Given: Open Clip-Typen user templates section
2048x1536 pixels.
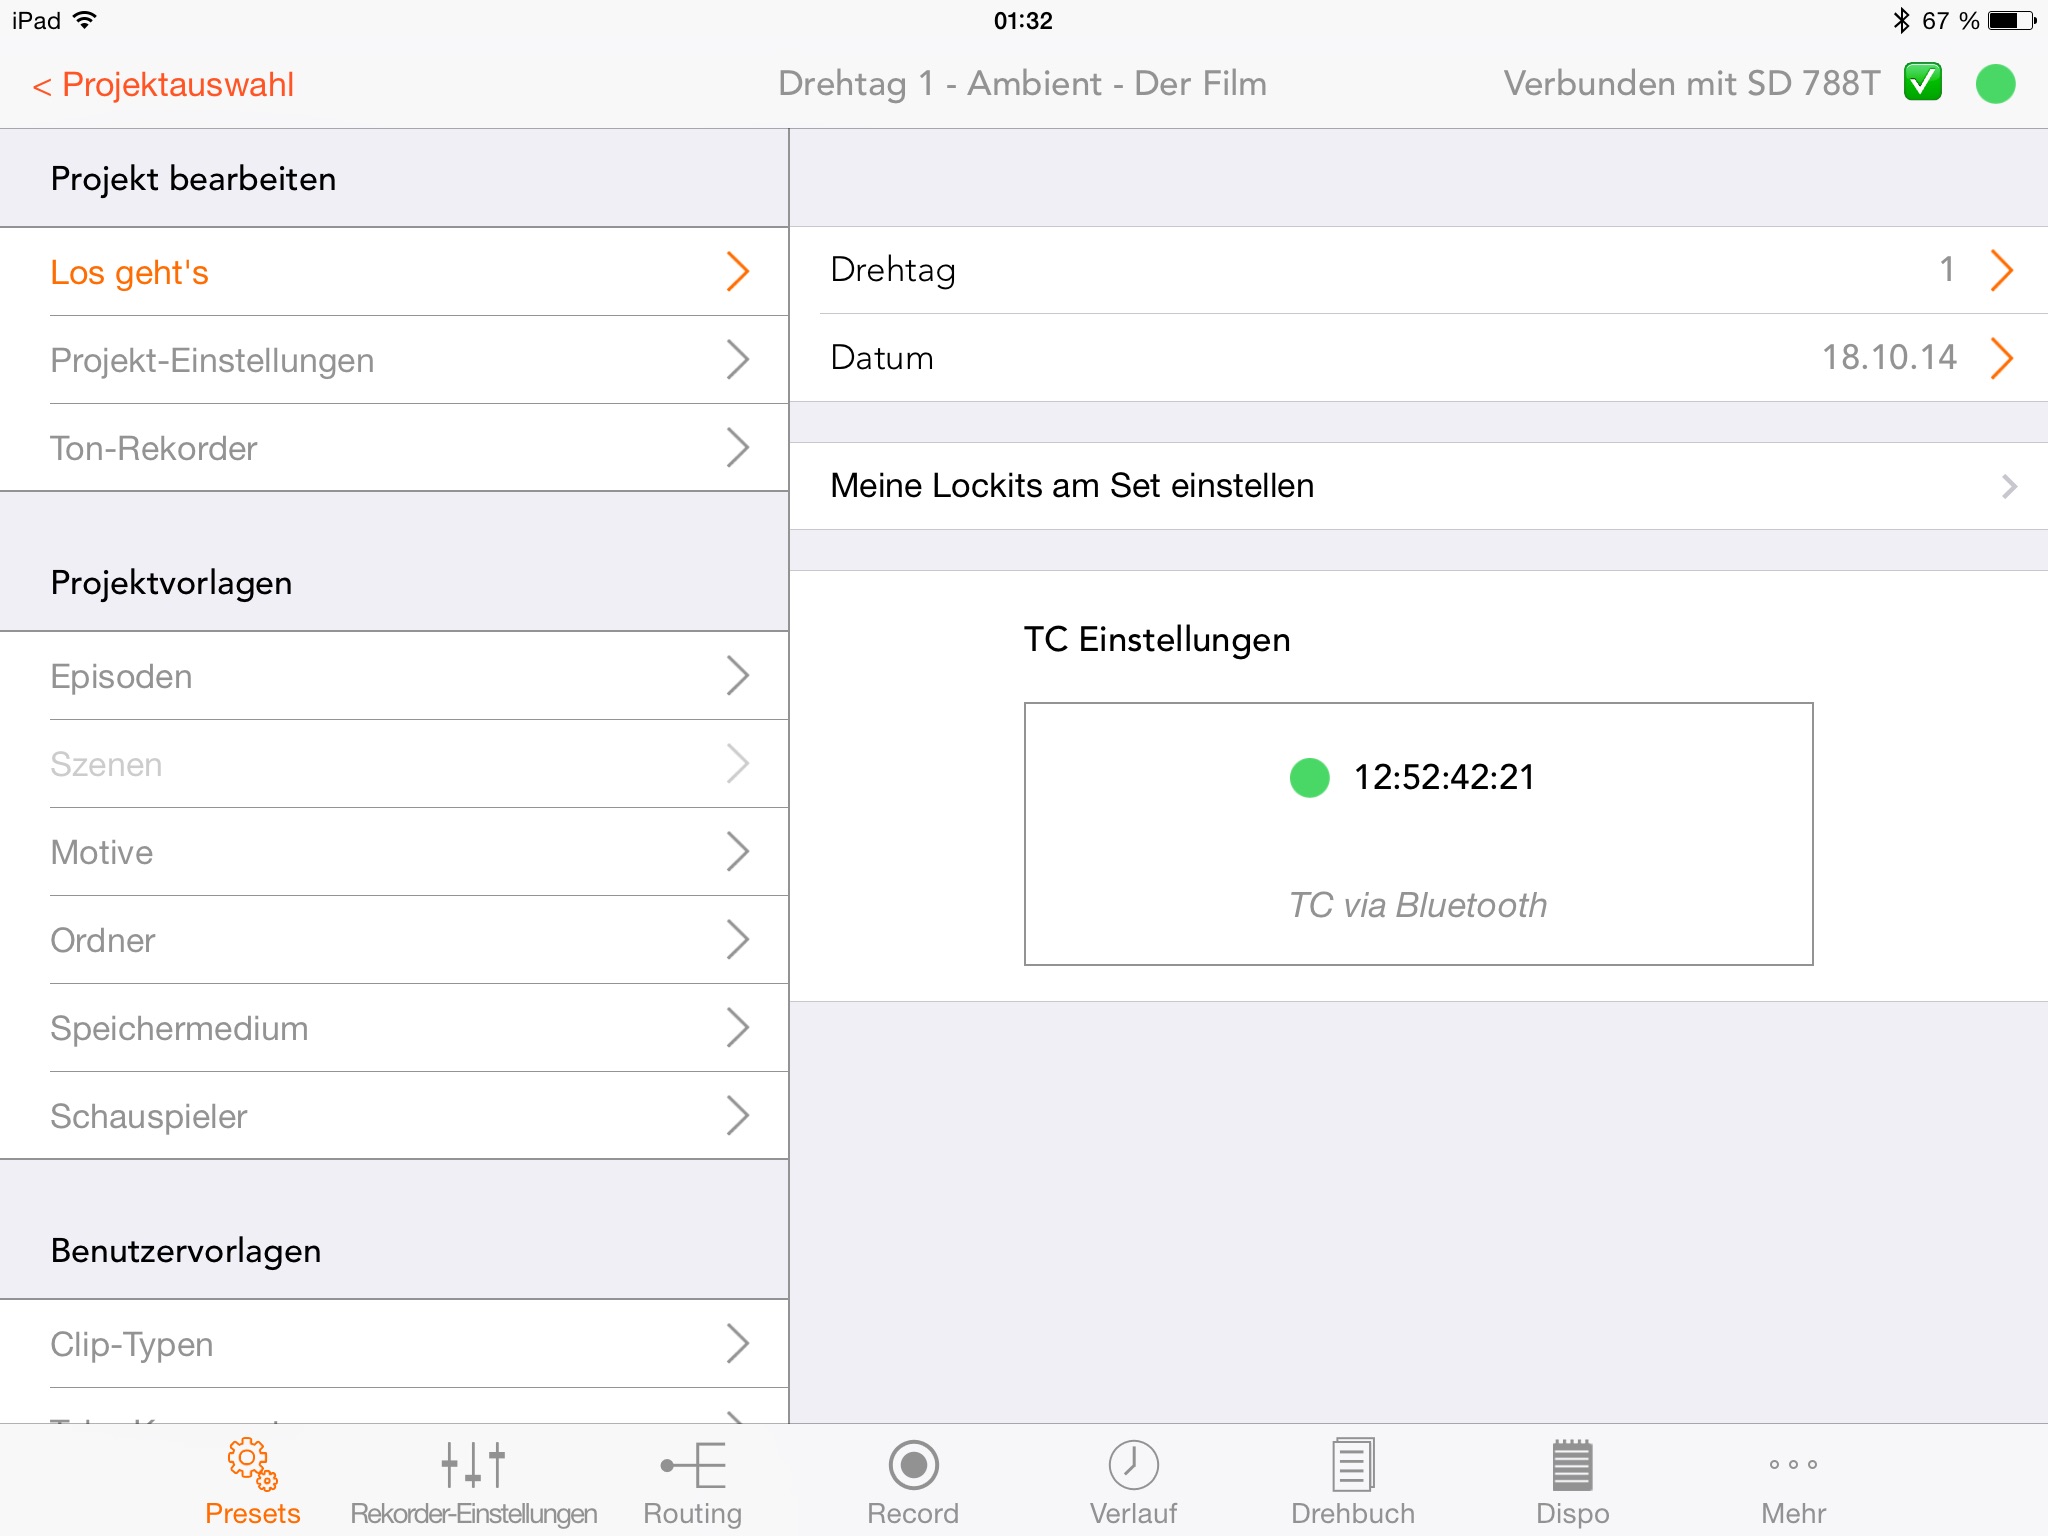Looking at the screenshot, I should click(x=393, y=1346).
